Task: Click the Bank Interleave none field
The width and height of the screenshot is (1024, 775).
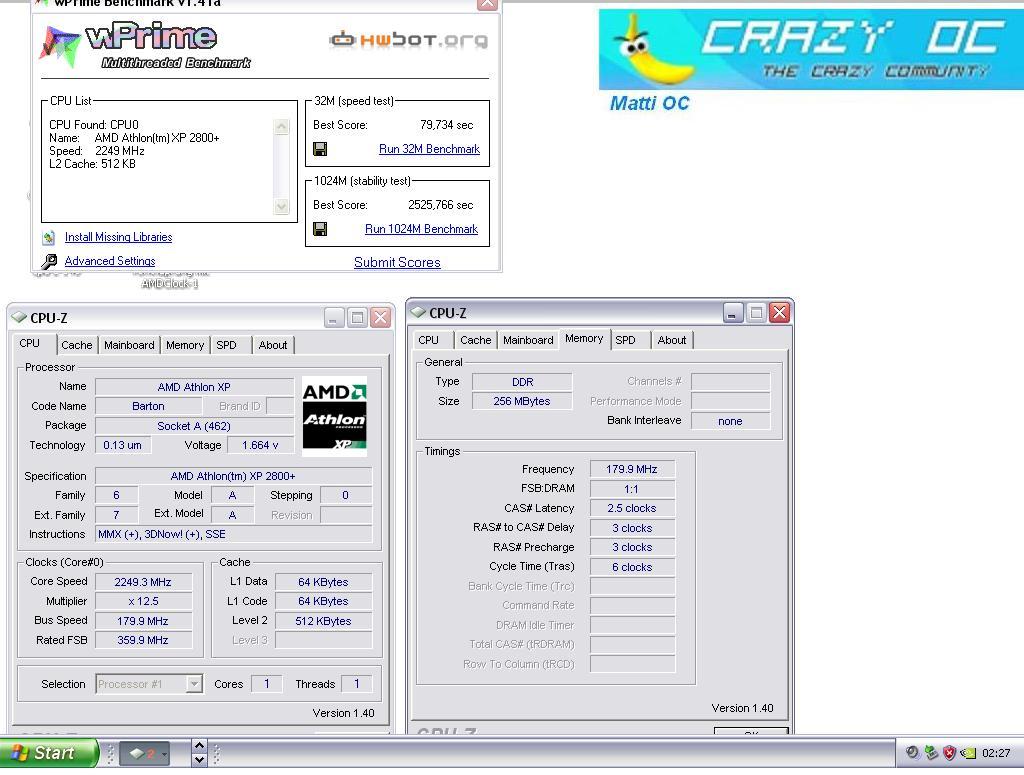Action: click(x=730, y=421)
